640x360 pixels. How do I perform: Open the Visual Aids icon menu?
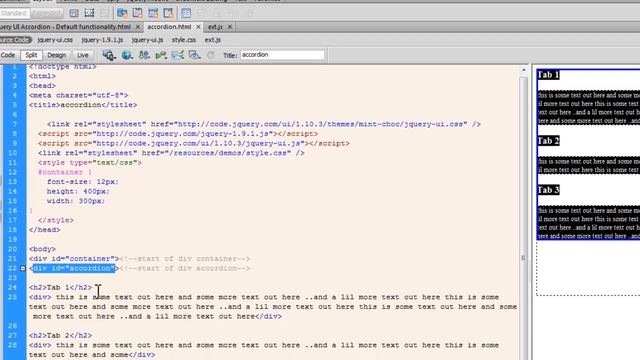coord(195,55)
